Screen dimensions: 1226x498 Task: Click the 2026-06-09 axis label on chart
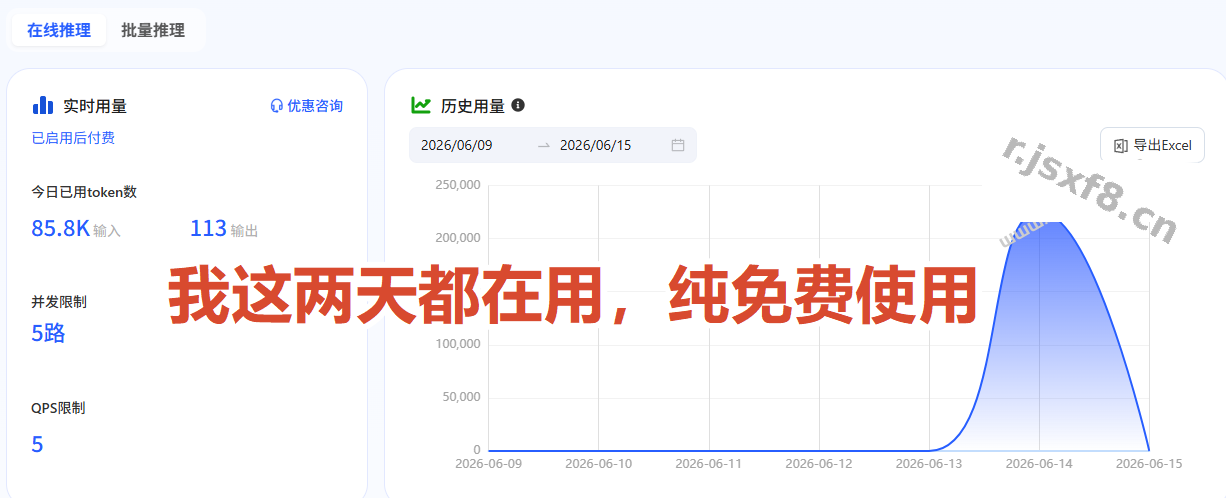click(488, 464)
